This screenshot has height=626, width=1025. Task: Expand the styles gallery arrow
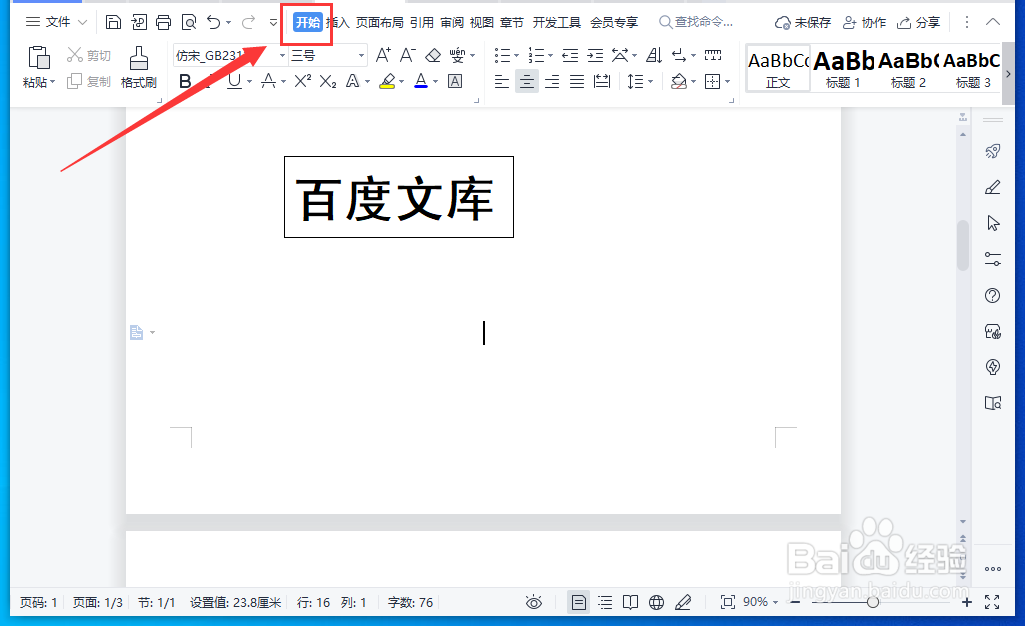(1008, 74)
